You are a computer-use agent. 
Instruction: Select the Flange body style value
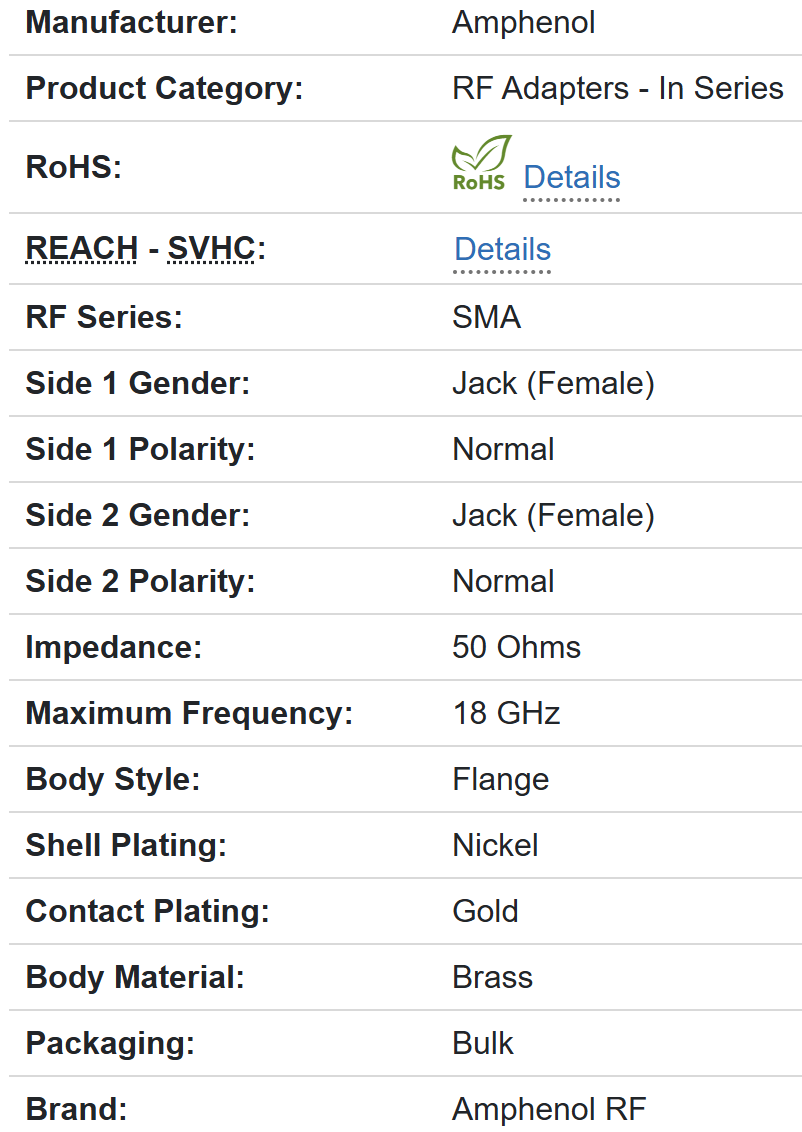(500, 780)
